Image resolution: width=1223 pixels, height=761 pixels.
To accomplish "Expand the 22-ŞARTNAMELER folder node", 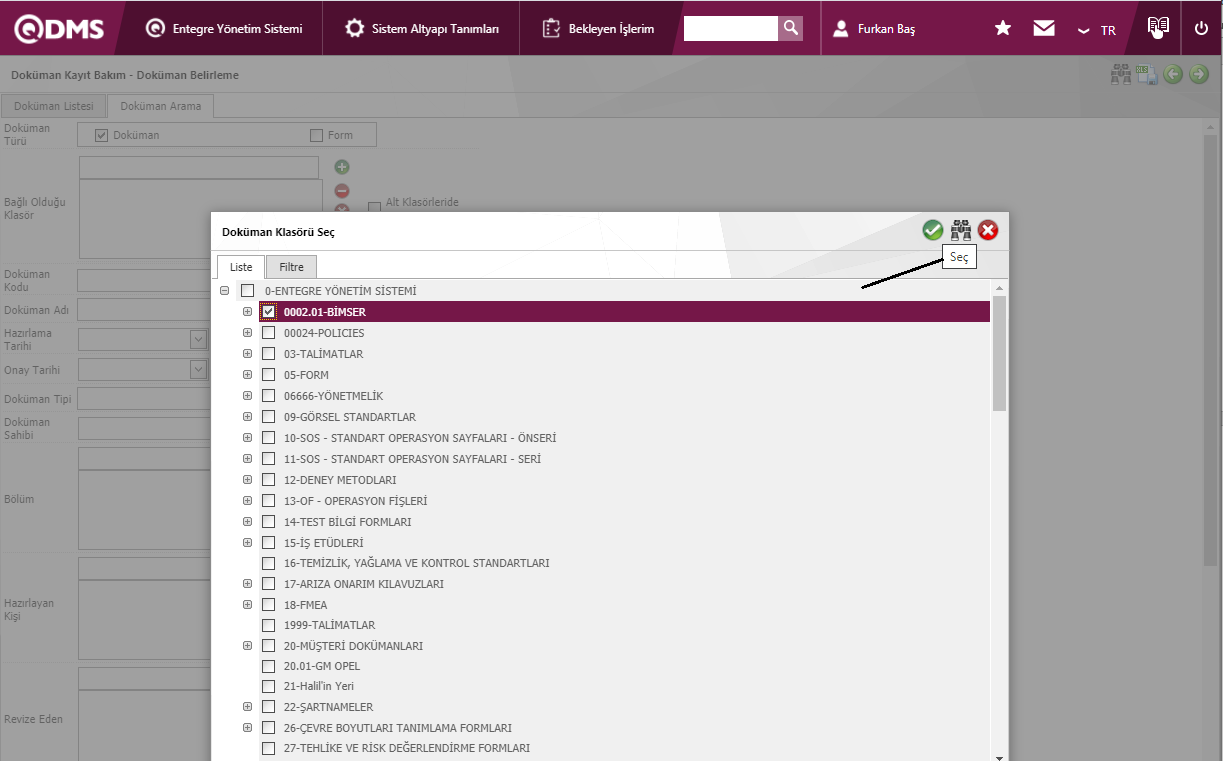I will pos(247,707).
